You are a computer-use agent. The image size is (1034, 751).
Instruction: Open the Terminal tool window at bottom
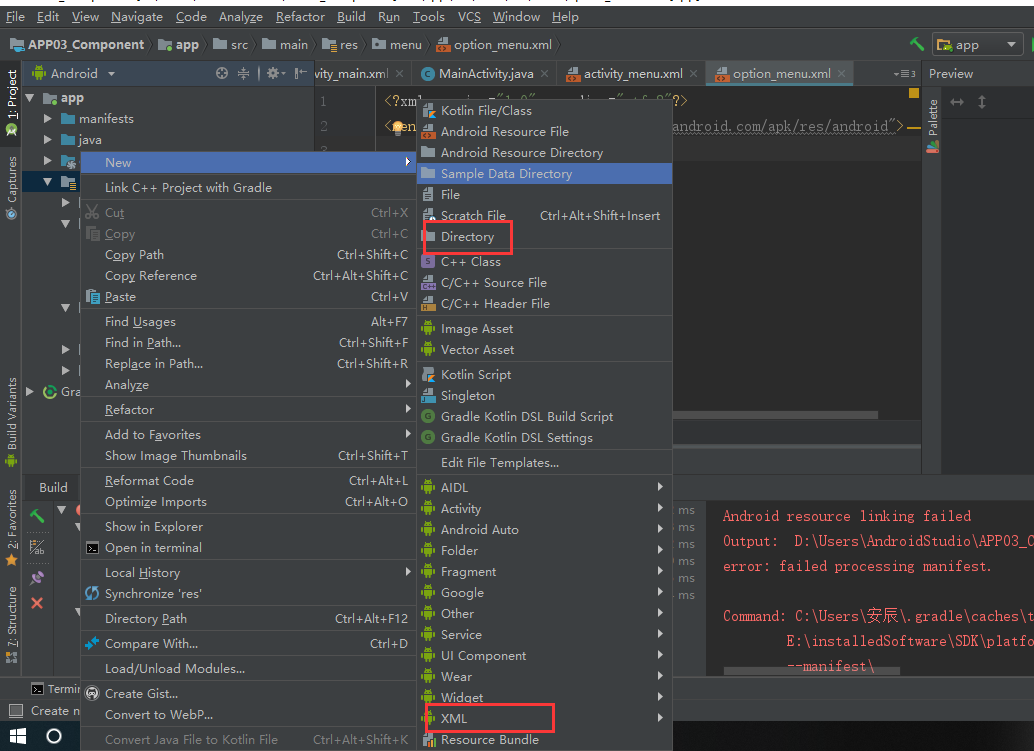click(57, 688)
